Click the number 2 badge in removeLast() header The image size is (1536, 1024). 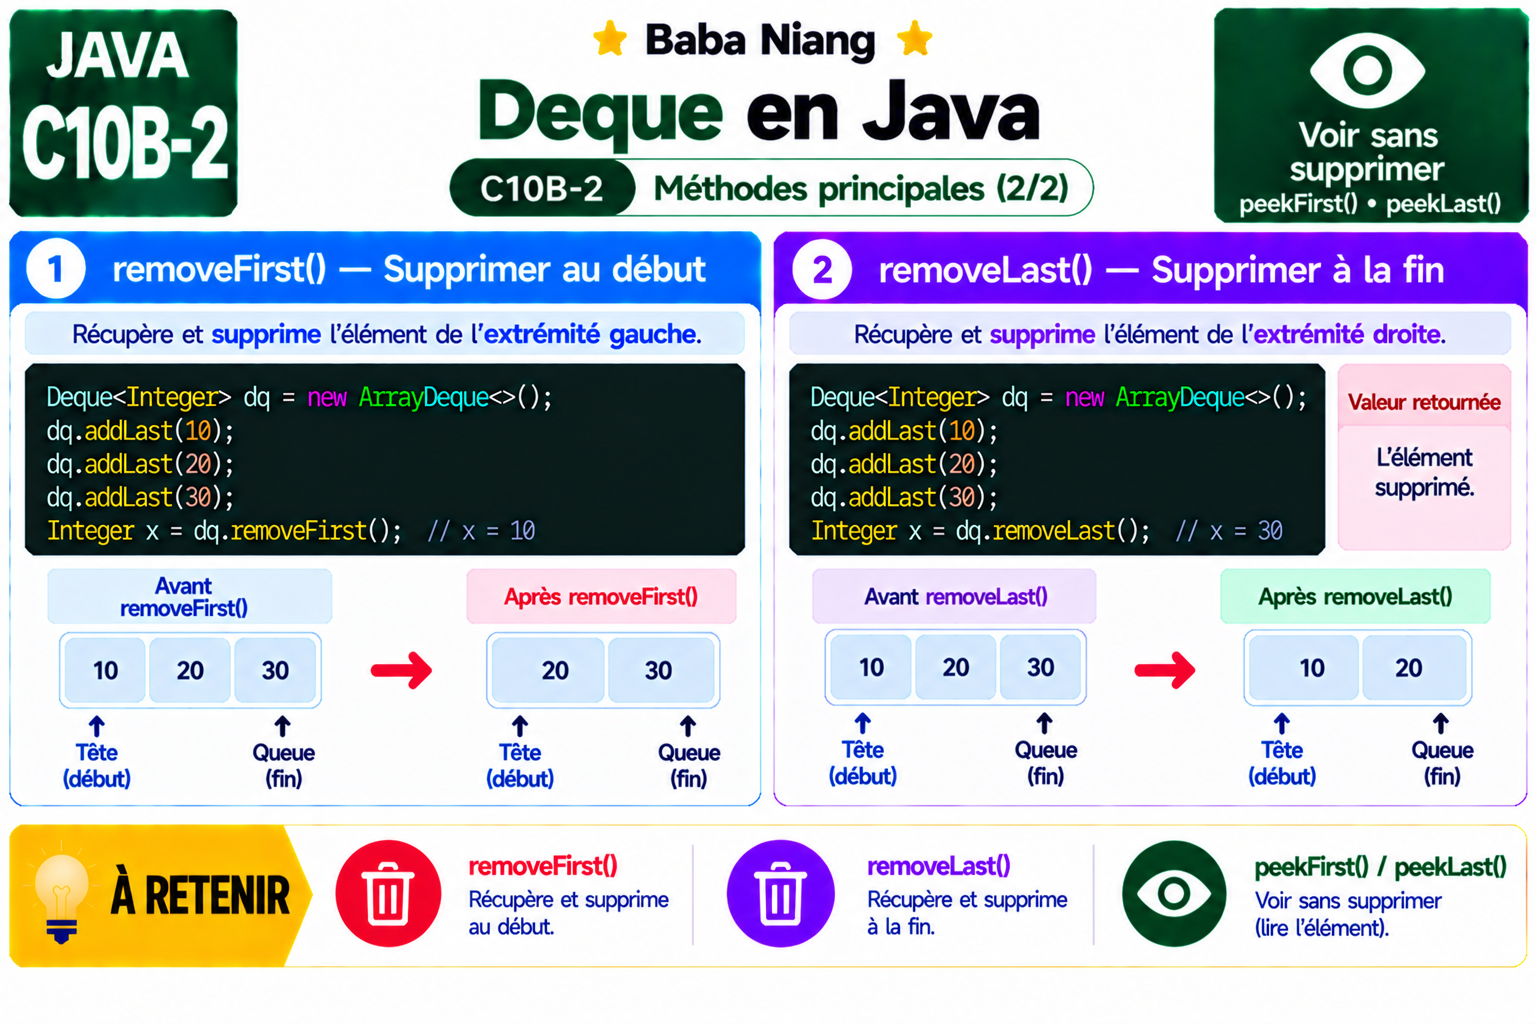(x=822, y=270)
